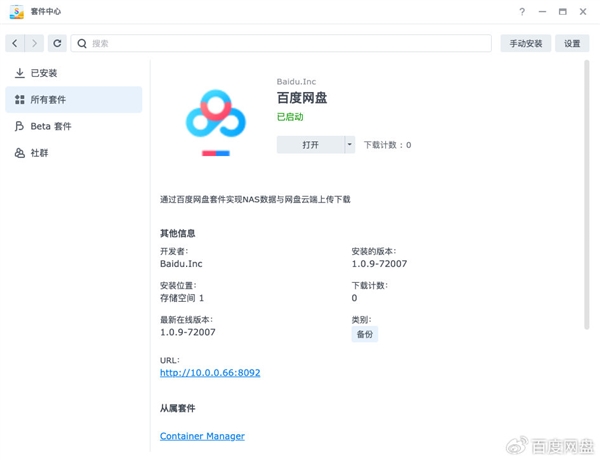Screen dimensions: 600x460
Task: Select 已安装 in the sidebar
Action: click(44, 73)
